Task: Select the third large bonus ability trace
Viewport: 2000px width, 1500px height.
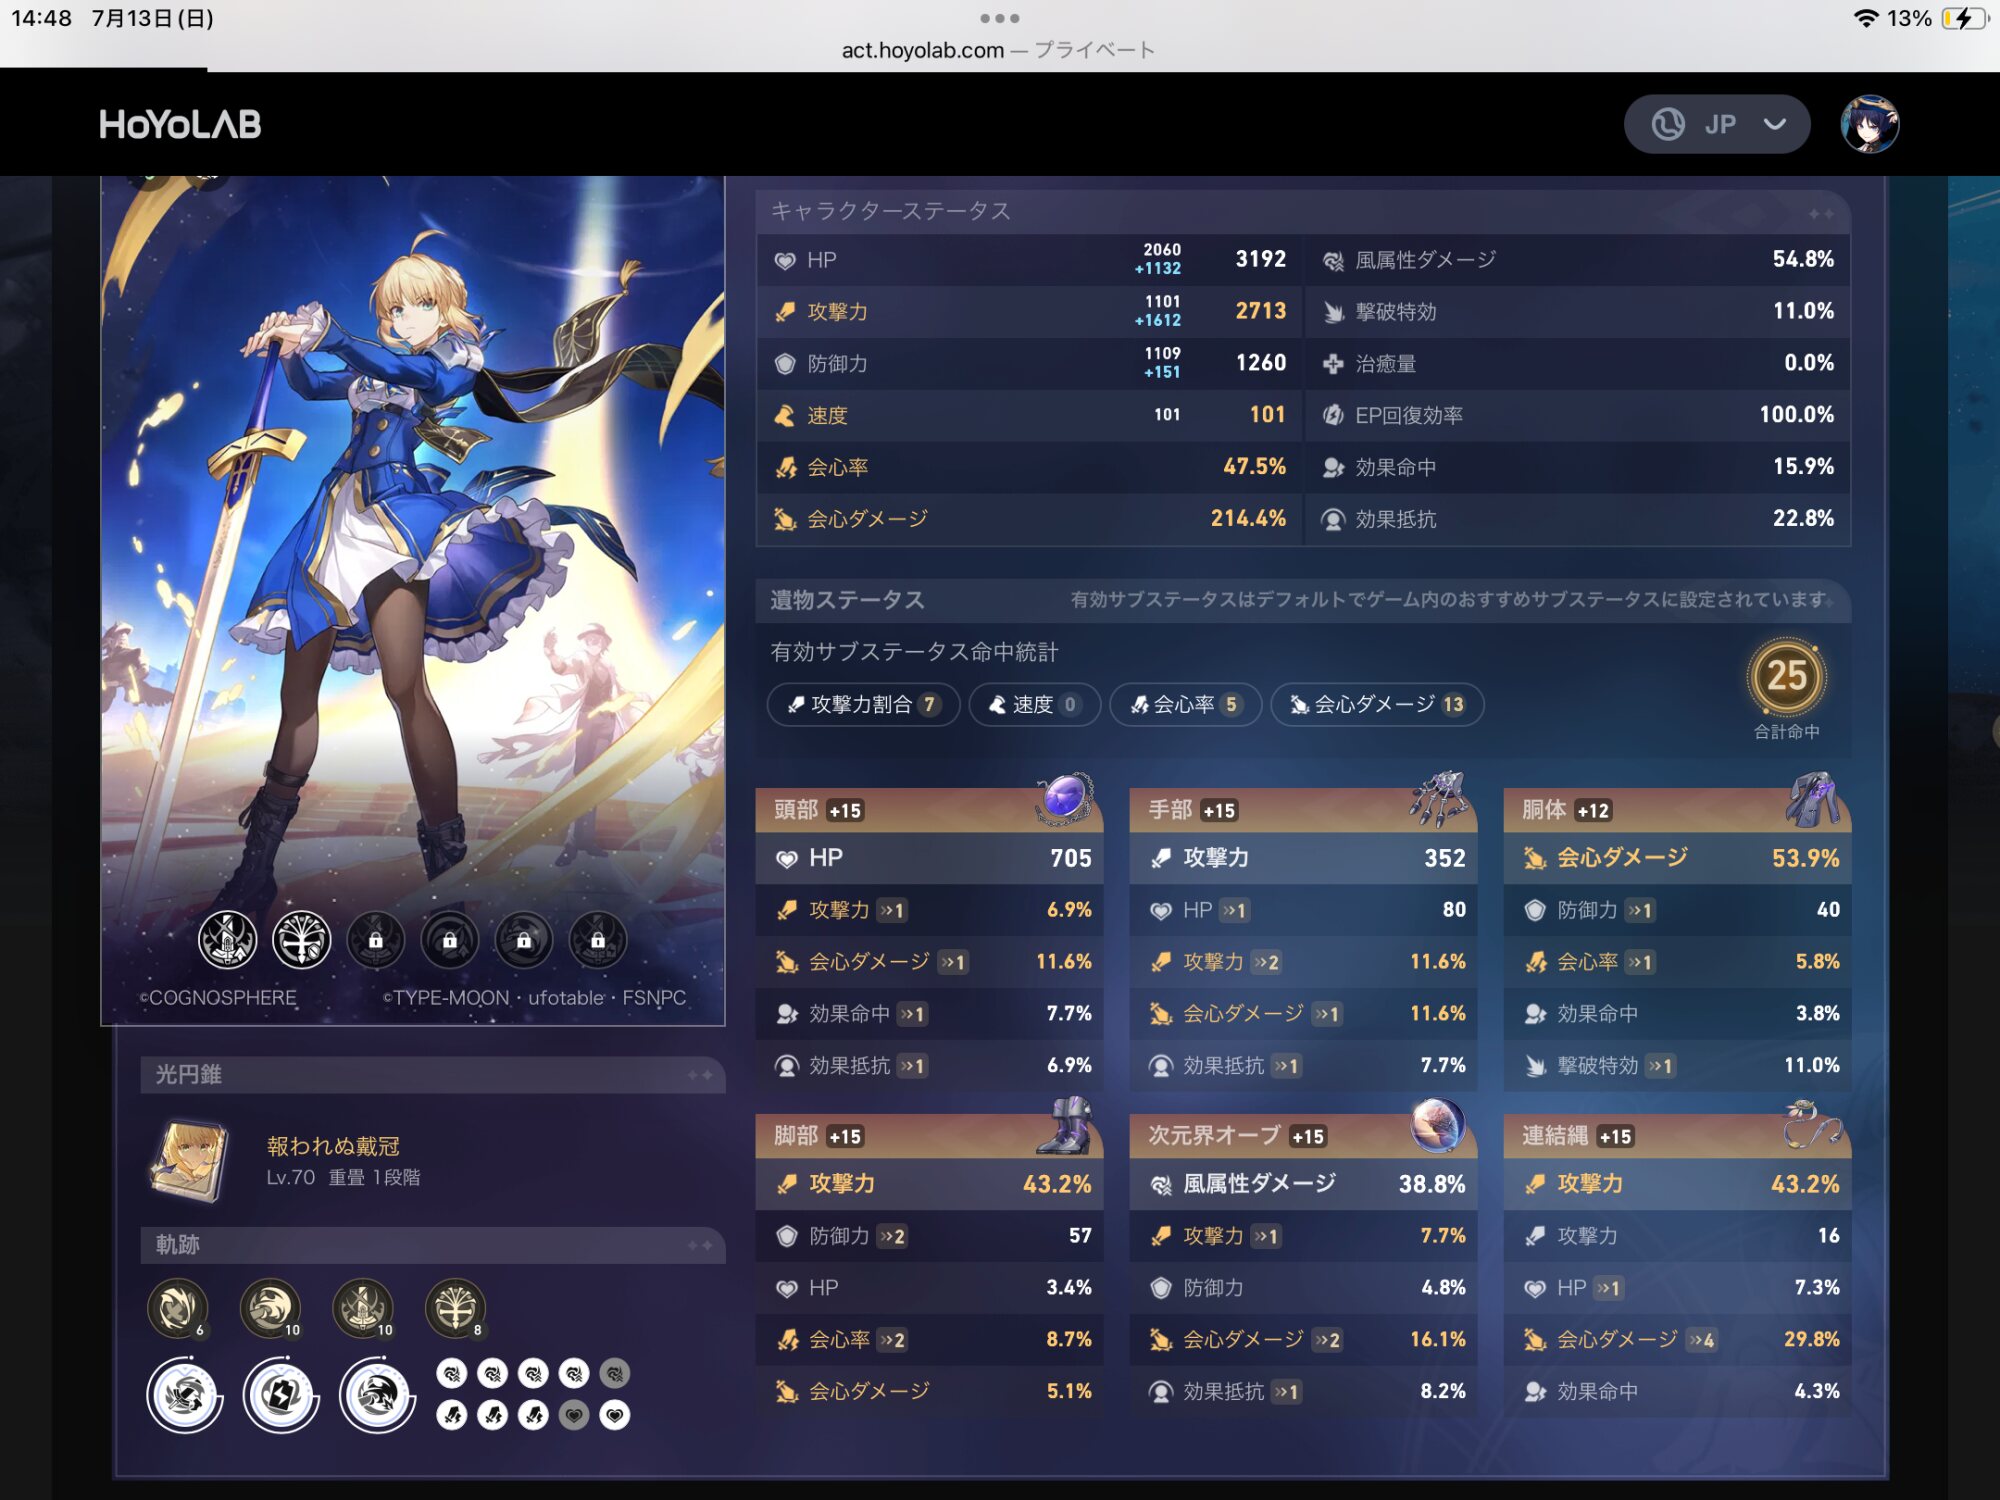Action: click(x=377, y=1395)
